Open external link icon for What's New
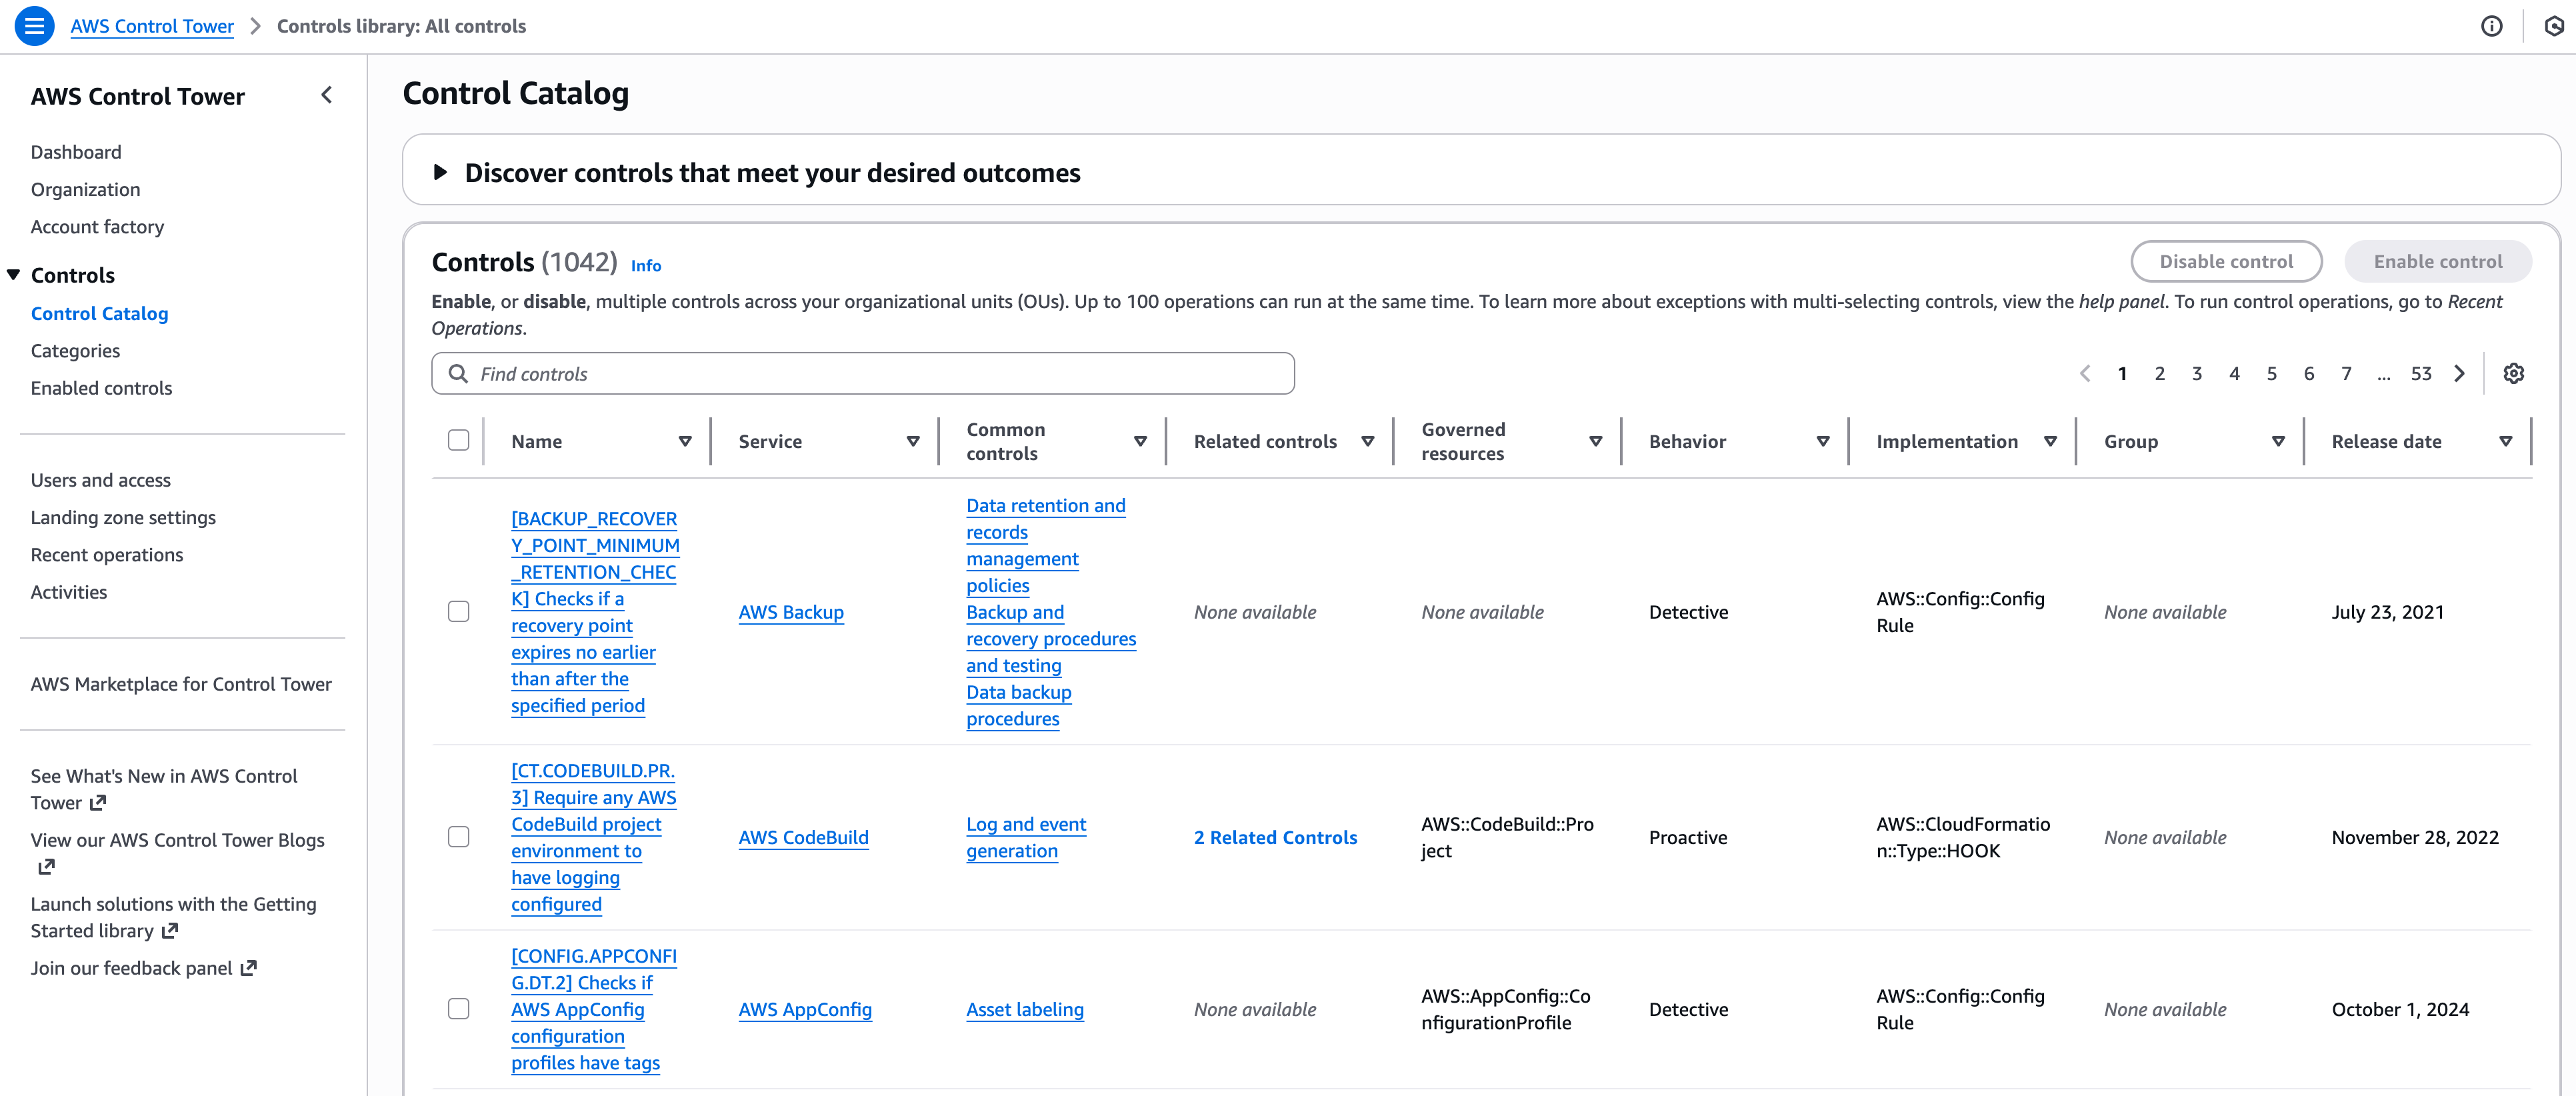 pyautogui.click(x=98, y=803)
